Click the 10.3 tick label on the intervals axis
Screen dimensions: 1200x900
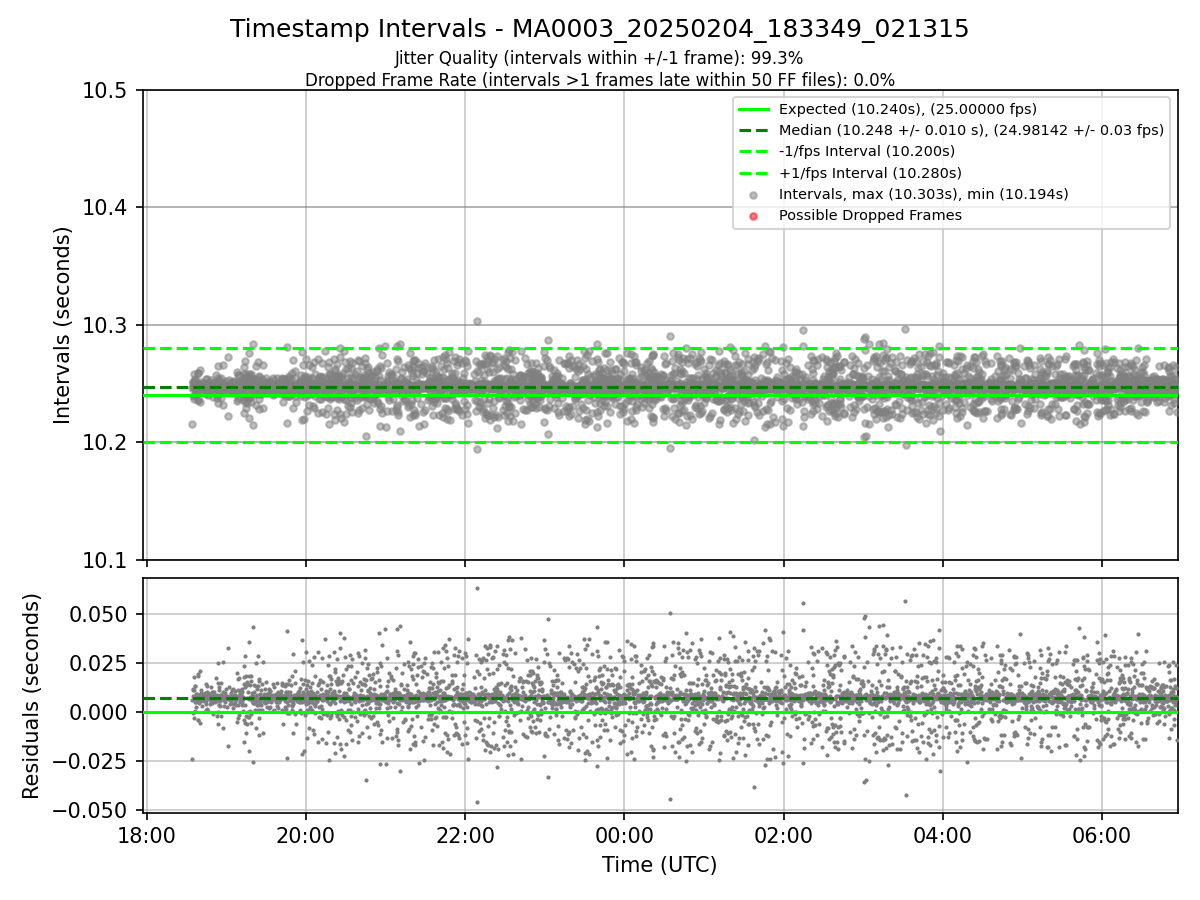tap(106, 325)
